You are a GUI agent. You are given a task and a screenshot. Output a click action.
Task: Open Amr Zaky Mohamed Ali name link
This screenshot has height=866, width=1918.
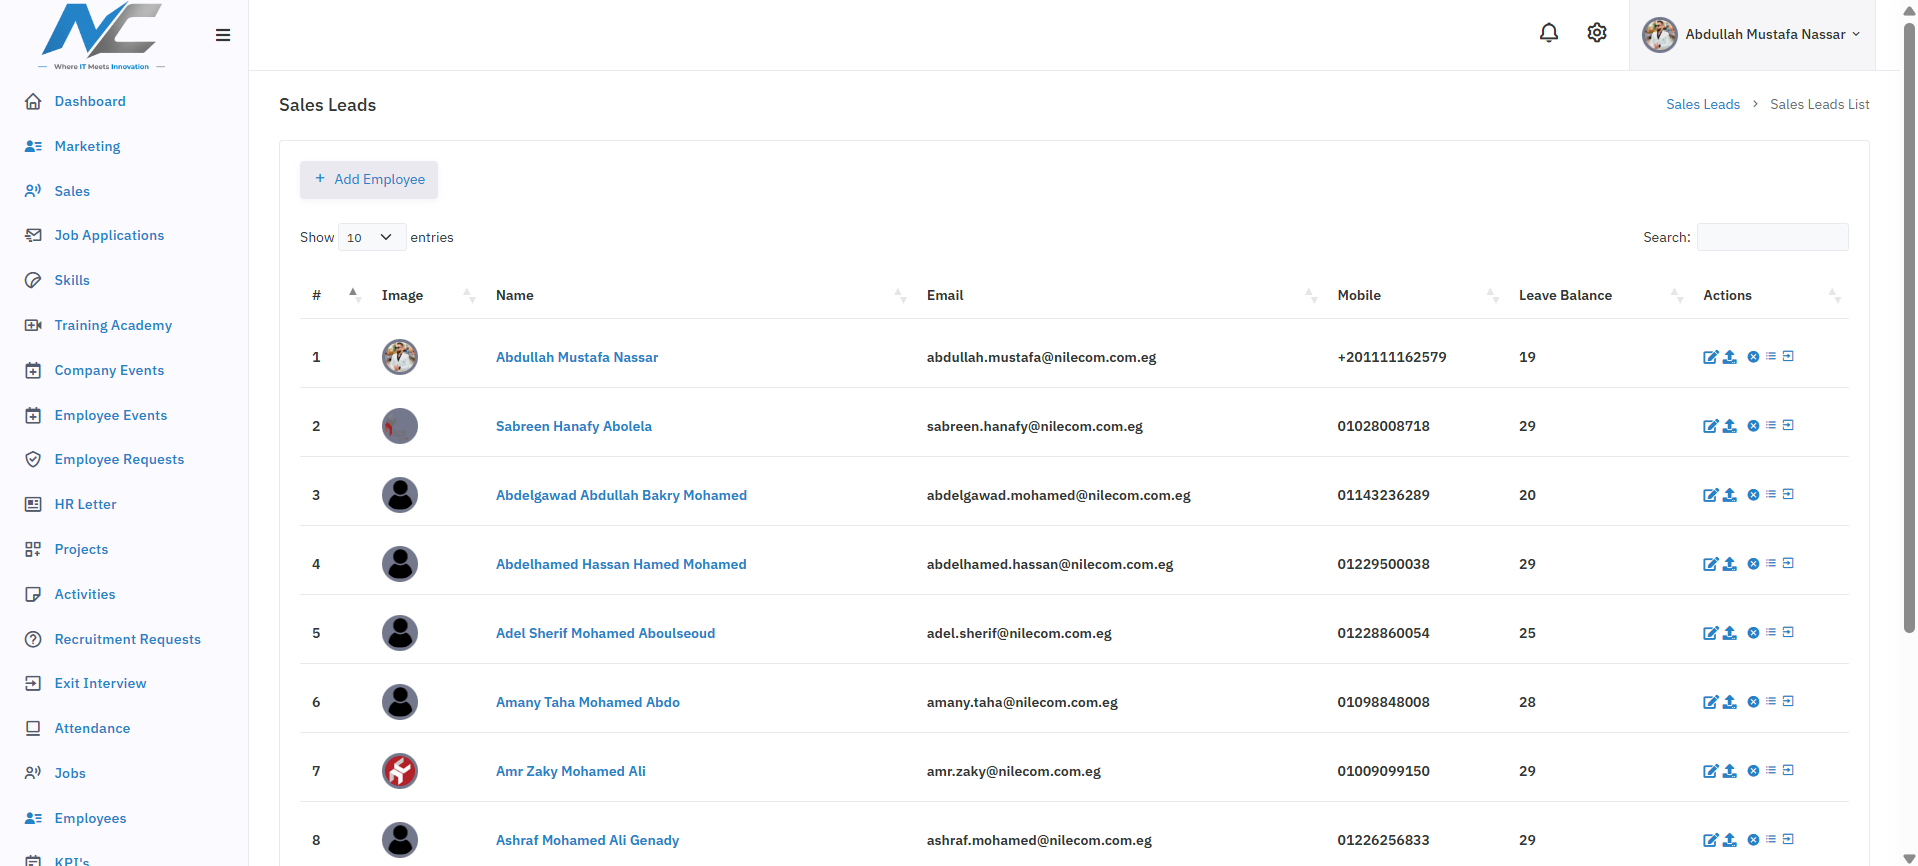tap(571, 771)
